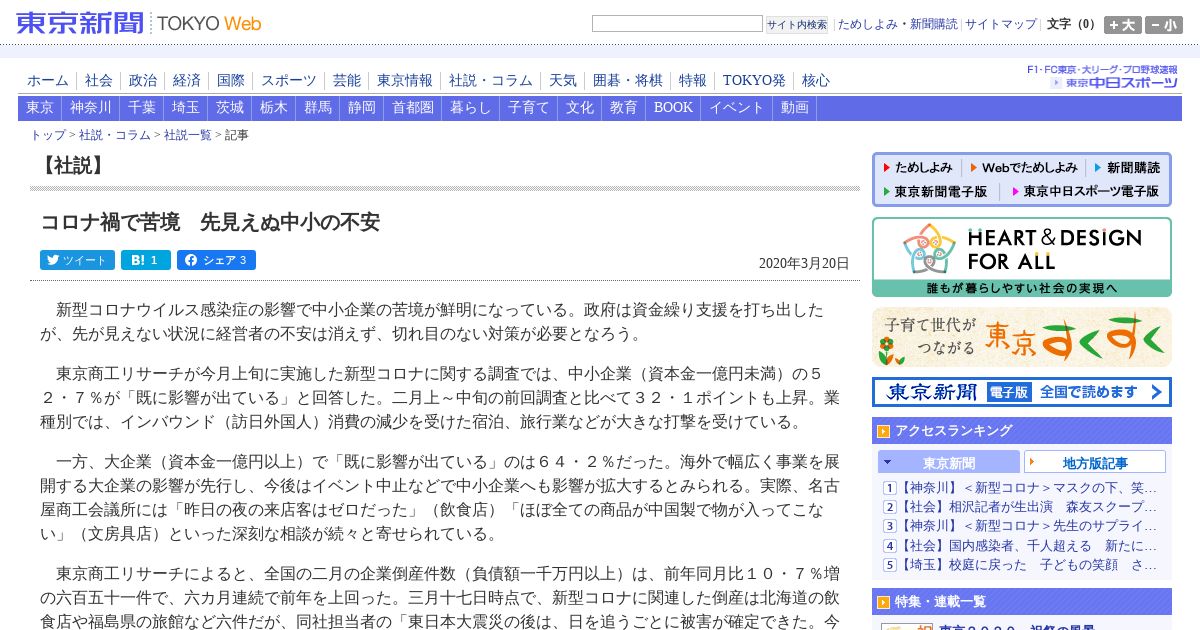
Task: Select 暮らし in the blue bar
Action: [x=471, y=108]
